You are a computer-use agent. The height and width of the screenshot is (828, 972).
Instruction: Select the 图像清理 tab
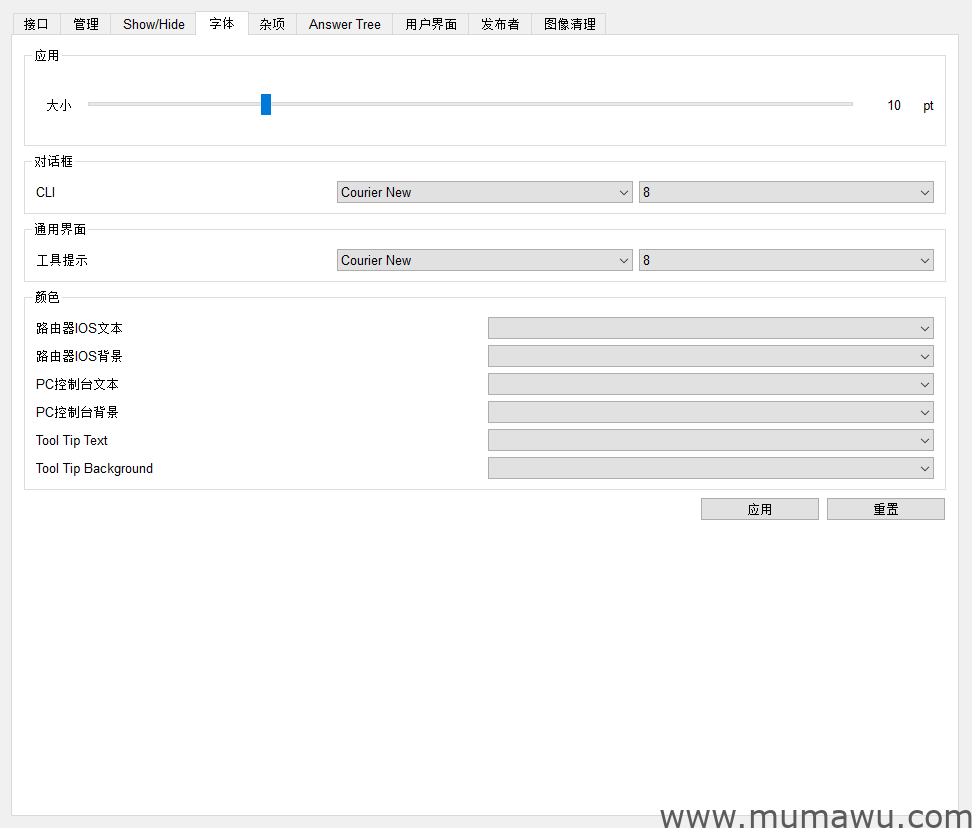(569, 24)
